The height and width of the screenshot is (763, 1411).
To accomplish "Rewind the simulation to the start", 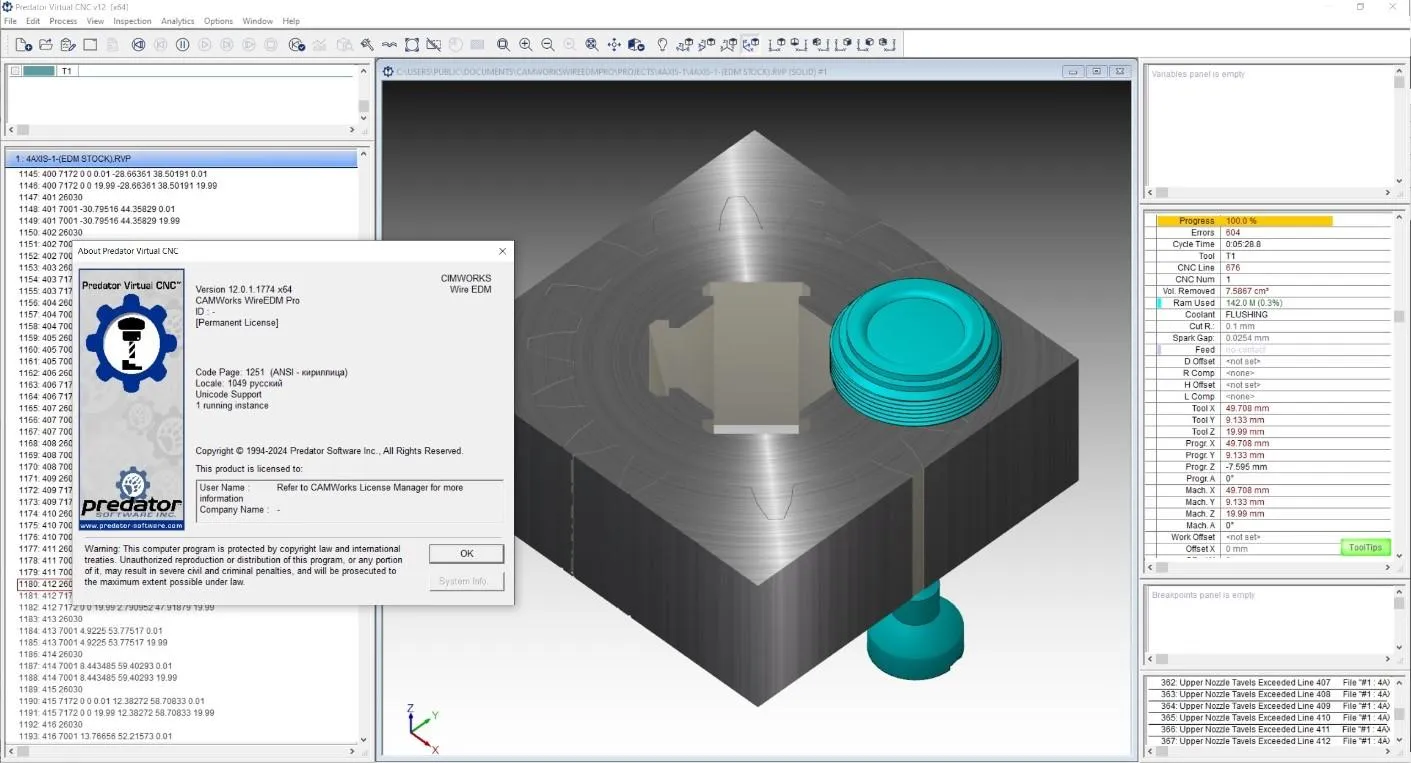I will 138,45.
